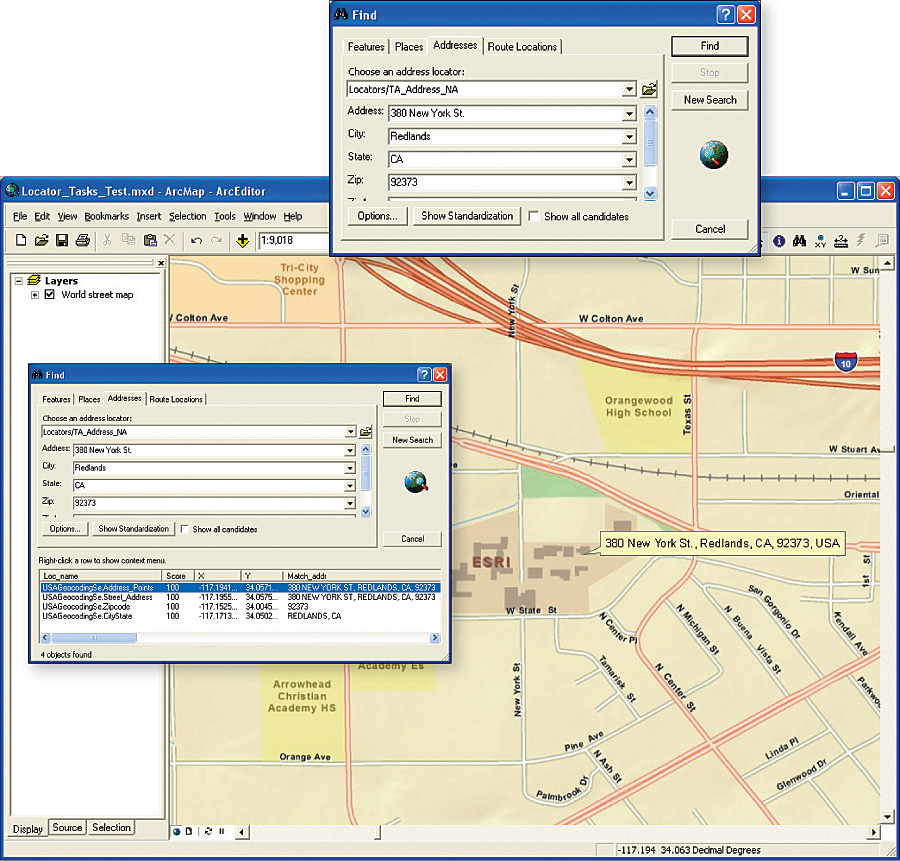Click scroll-down arrow of top Find dialog fields
Screen dimensions: 900x861
pos(650,193)
